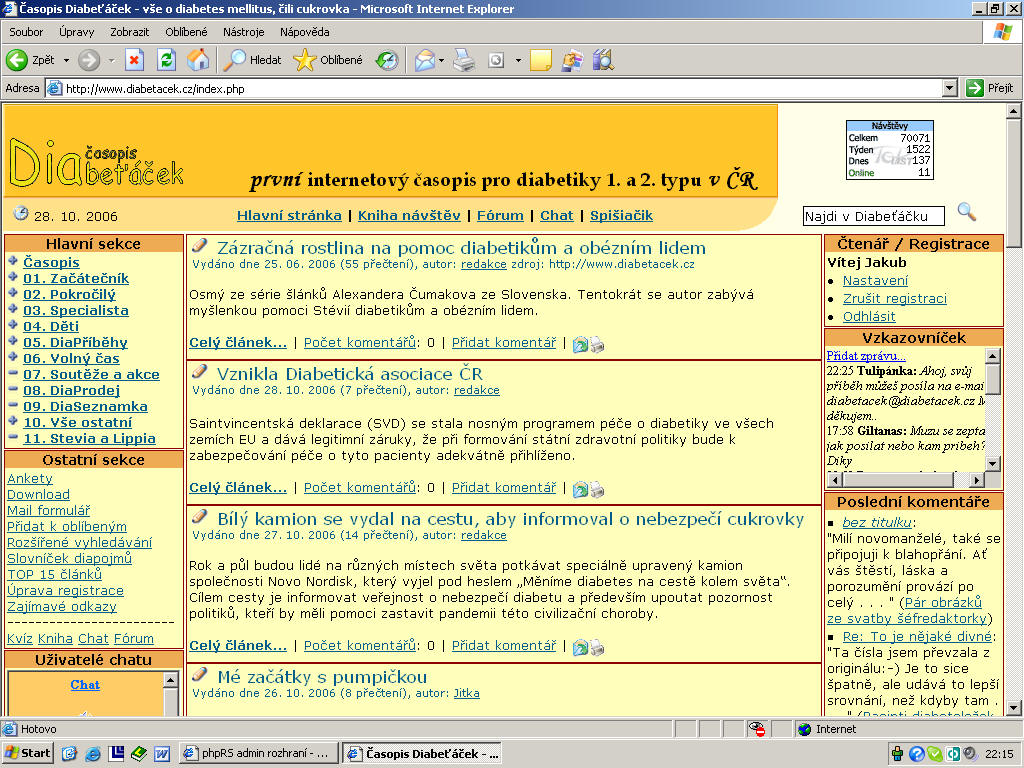Open the speaker volume tray icon
The width and height of the screenshot is (1024, 768).
(970, 754)
